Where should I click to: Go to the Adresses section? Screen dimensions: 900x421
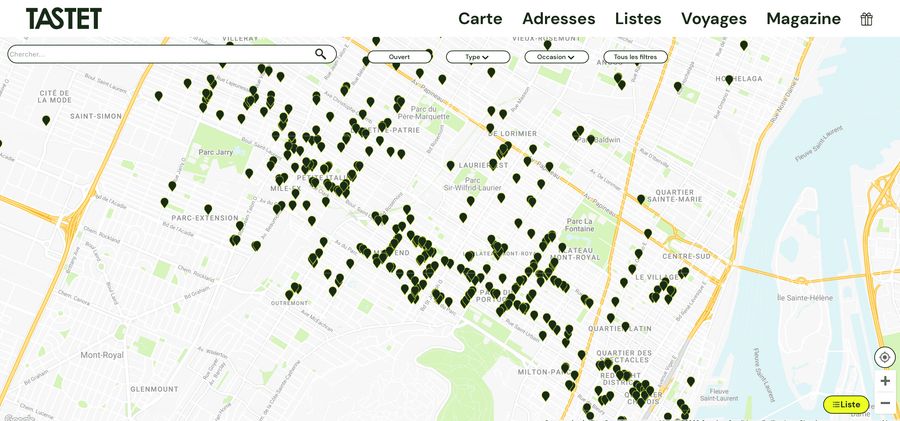(558, 19)
